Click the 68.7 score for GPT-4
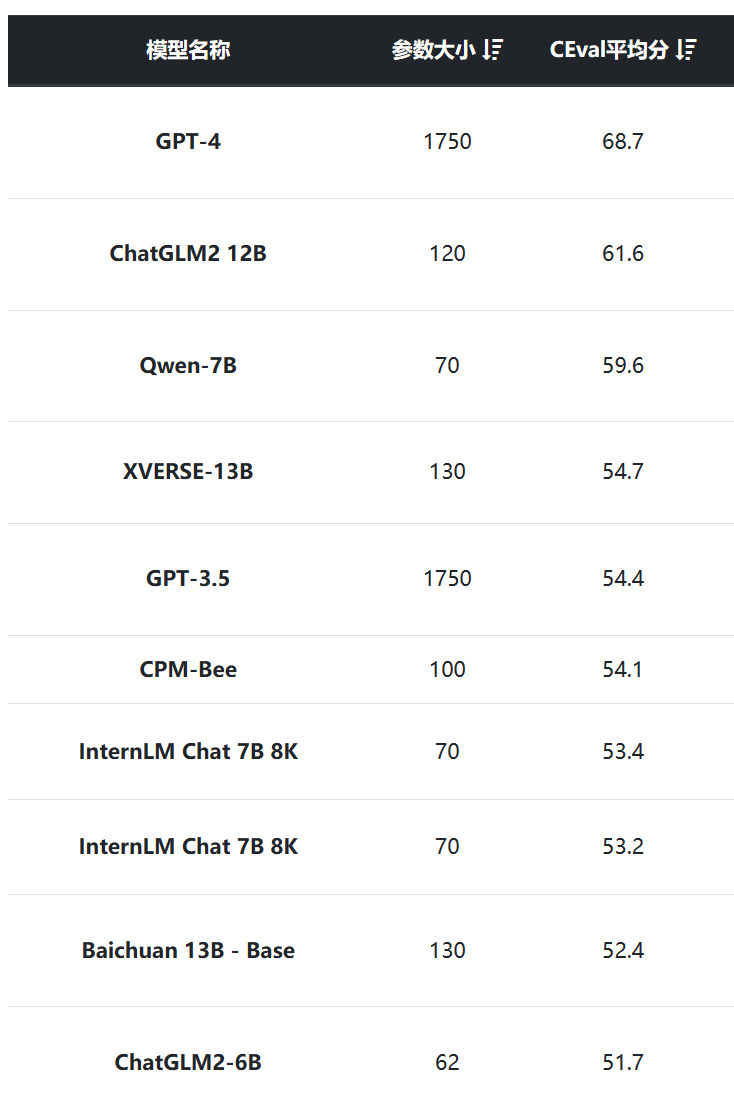The height and width of the screenshot is (1112, 734). point(623,141)
